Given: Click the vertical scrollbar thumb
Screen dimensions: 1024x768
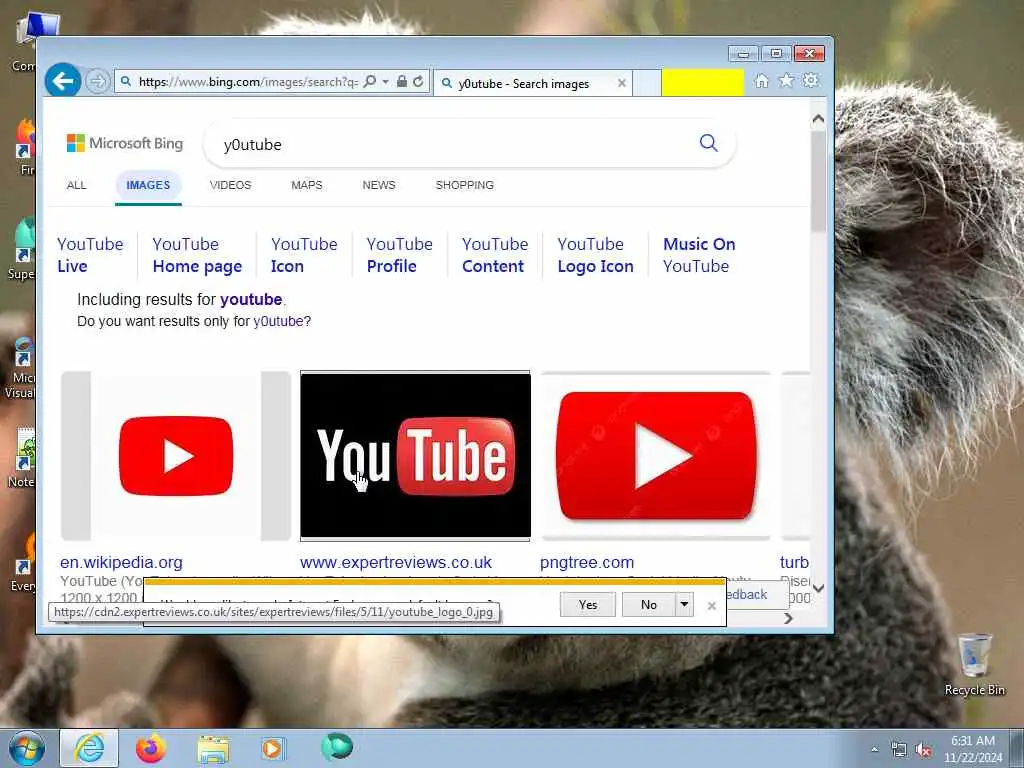Looking at the screenshot, I should click(x=818, y=181).
